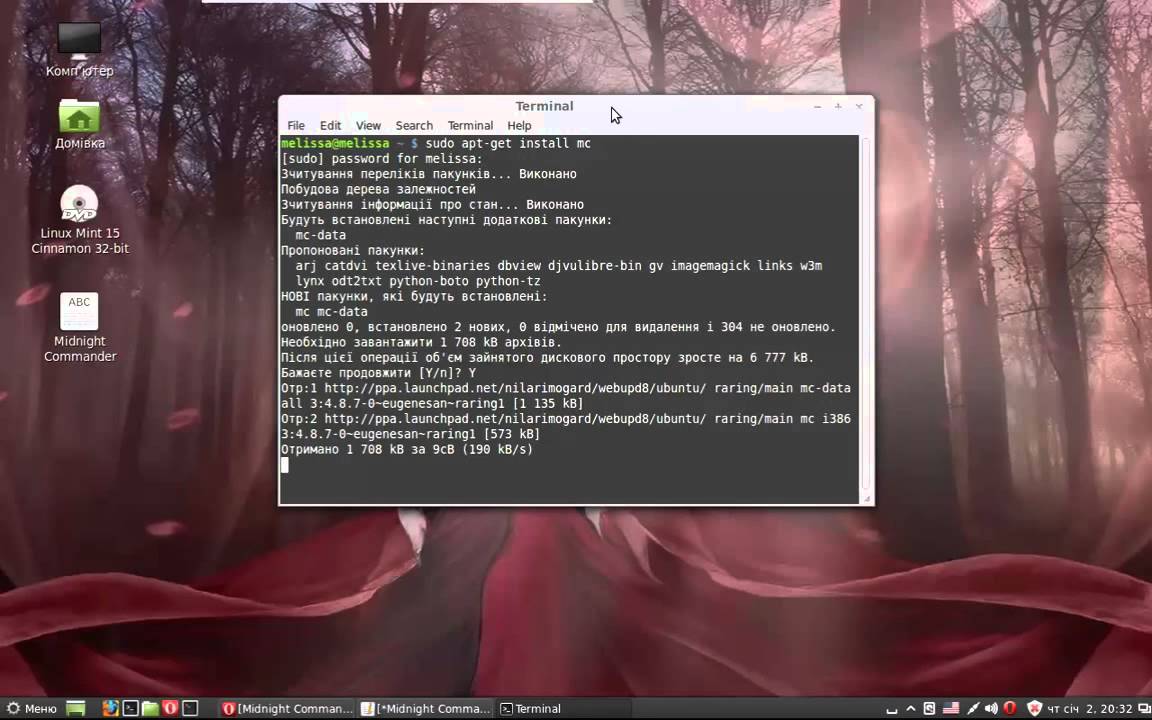Launch Firefox from the panel launcher
Screen dimensions: 1152x720
click(x=110, y=709)
